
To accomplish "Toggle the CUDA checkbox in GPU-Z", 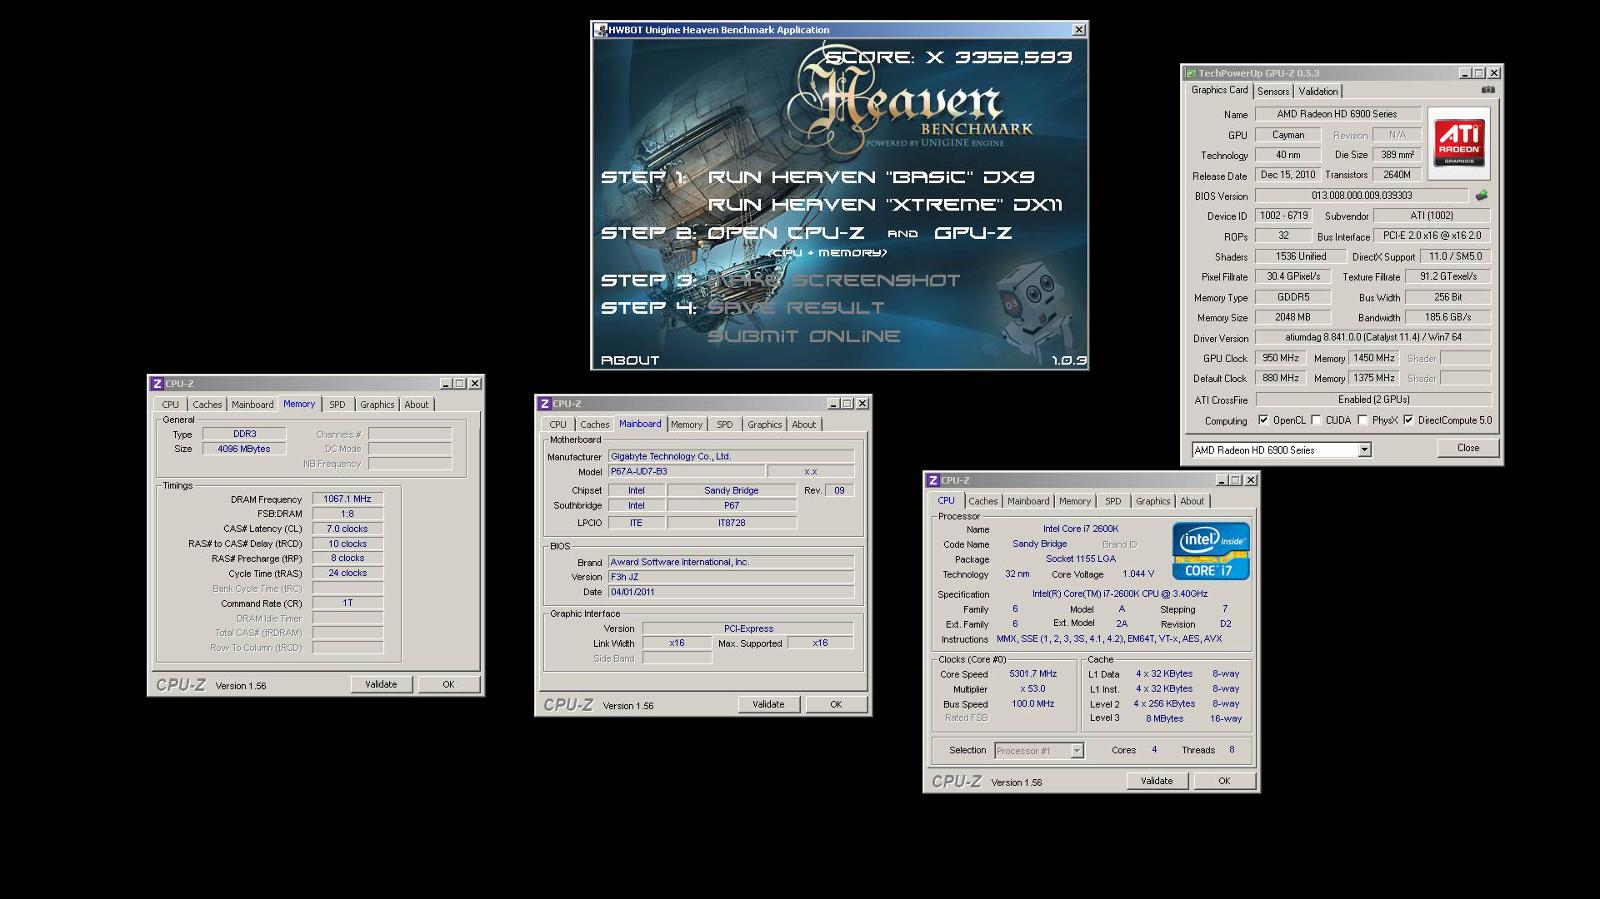I will coord(1316,420).
